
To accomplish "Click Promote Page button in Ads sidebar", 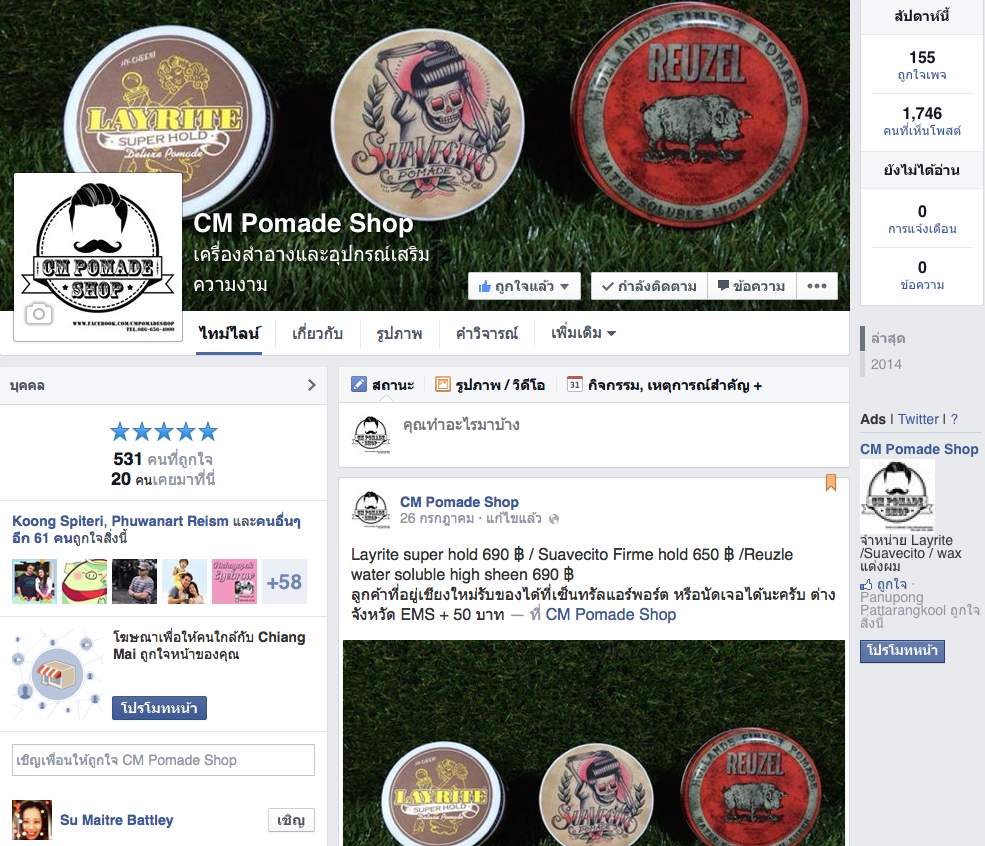I will [x=902, y=650].
